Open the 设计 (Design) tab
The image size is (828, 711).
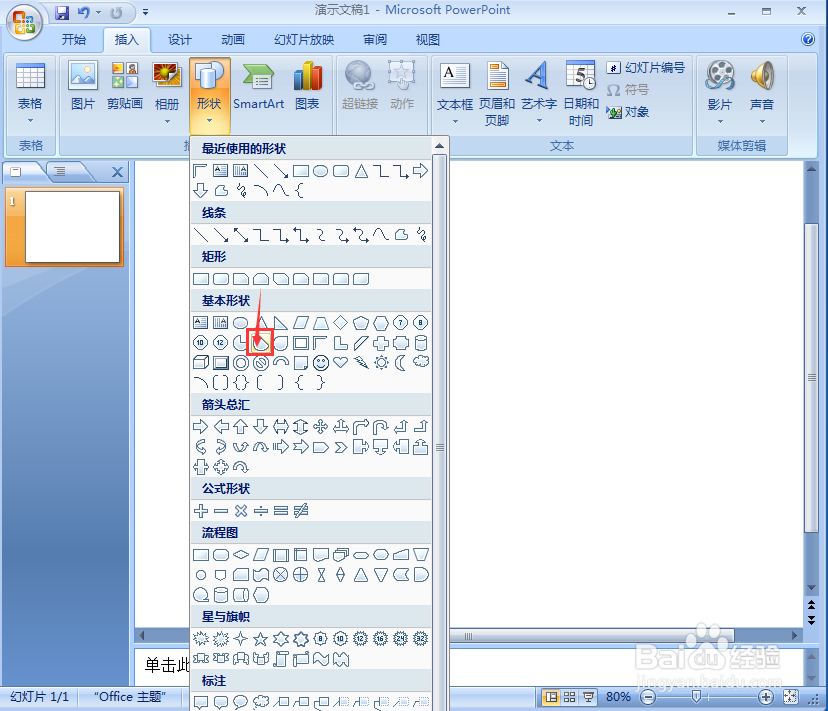[179, 40]
